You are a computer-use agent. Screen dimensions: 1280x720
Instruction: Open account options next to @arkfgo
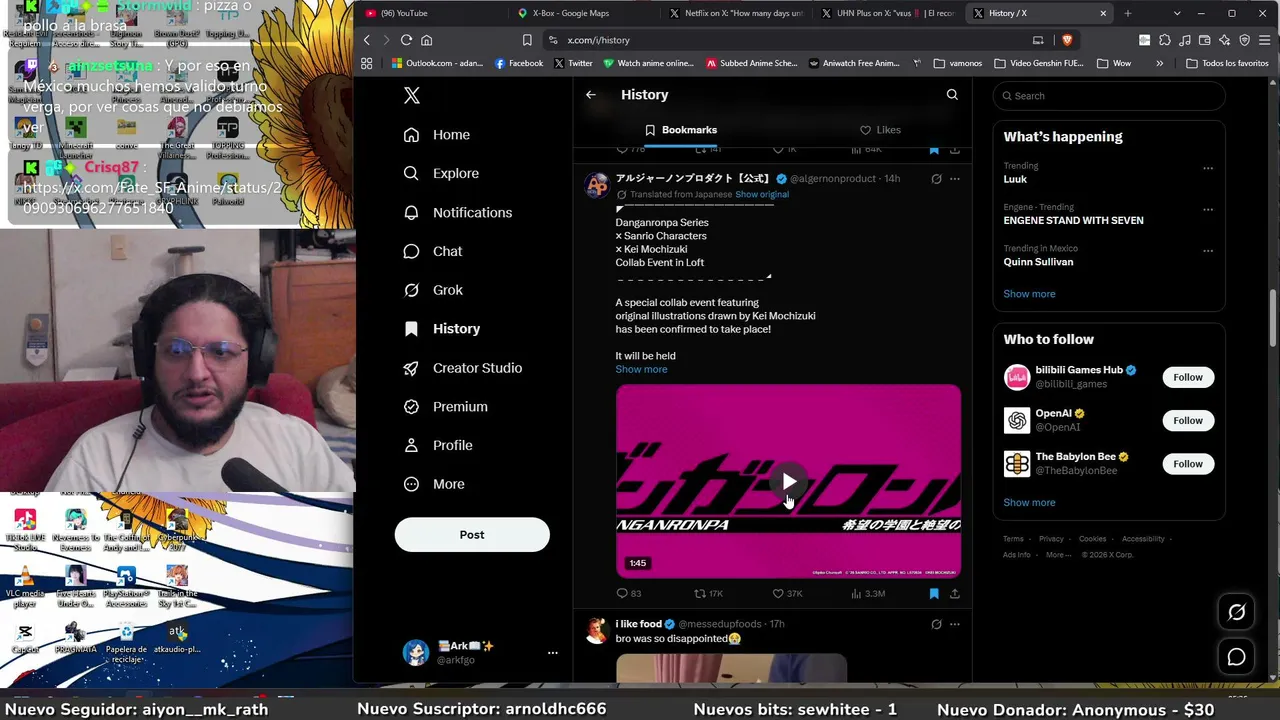click(552, 653)
